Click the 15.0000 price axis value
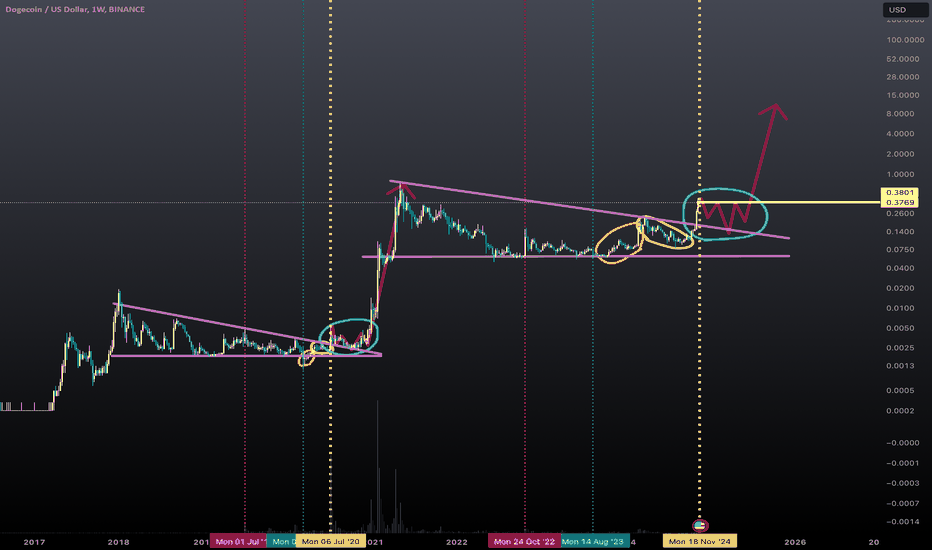Viewport: 932px width, 550px height. [x=903, y=95]
